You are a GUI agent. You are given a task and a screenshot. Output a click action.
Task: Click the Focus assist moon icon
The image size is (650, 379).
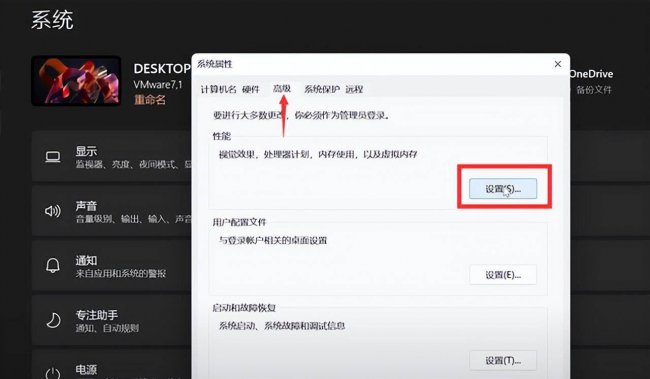click(53, 320)
